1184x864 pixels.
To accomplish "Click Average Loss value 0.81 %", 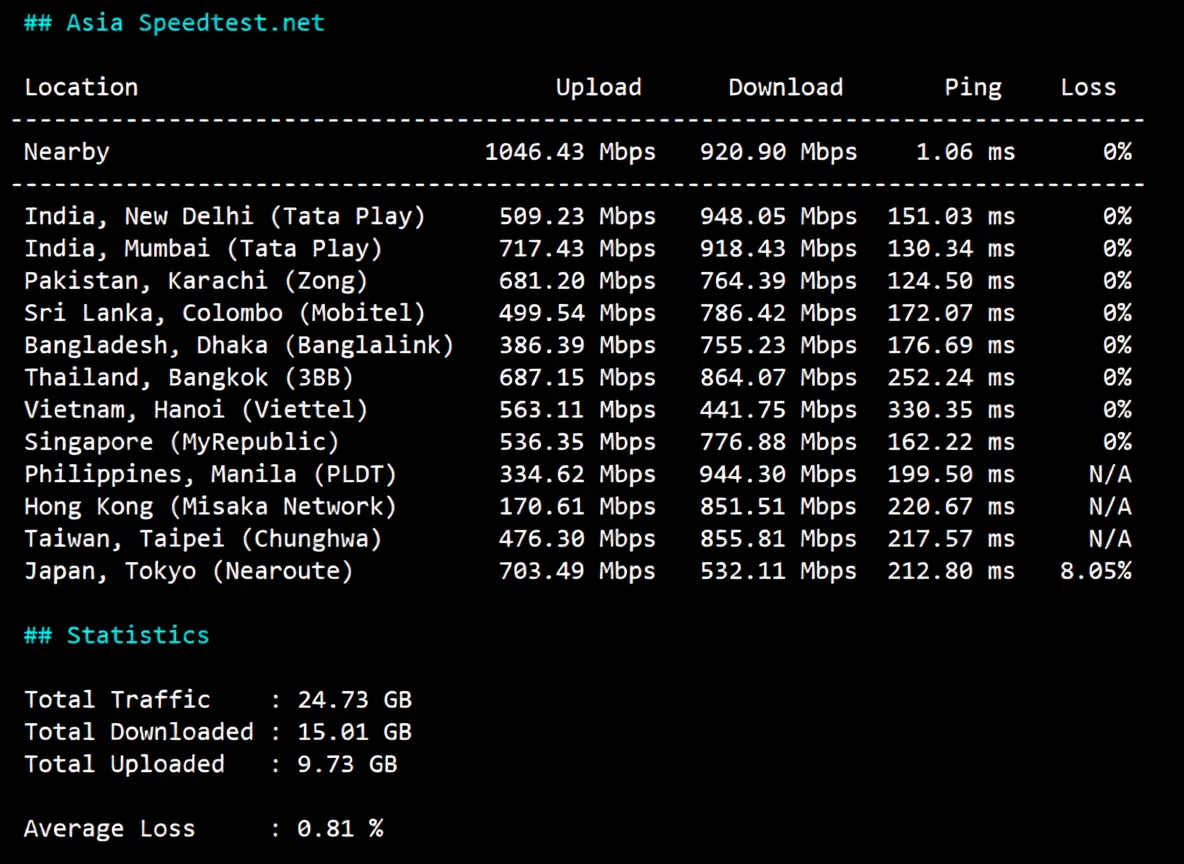I will pyautogui.click(x=340, y=829).
